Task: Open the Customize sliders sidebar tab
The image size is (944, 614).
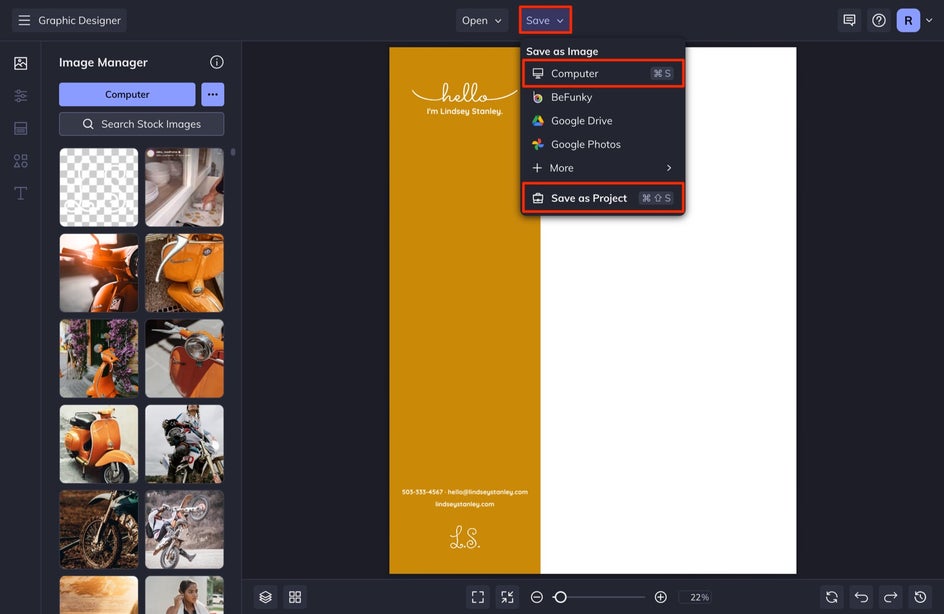Action: coord(20,96)
